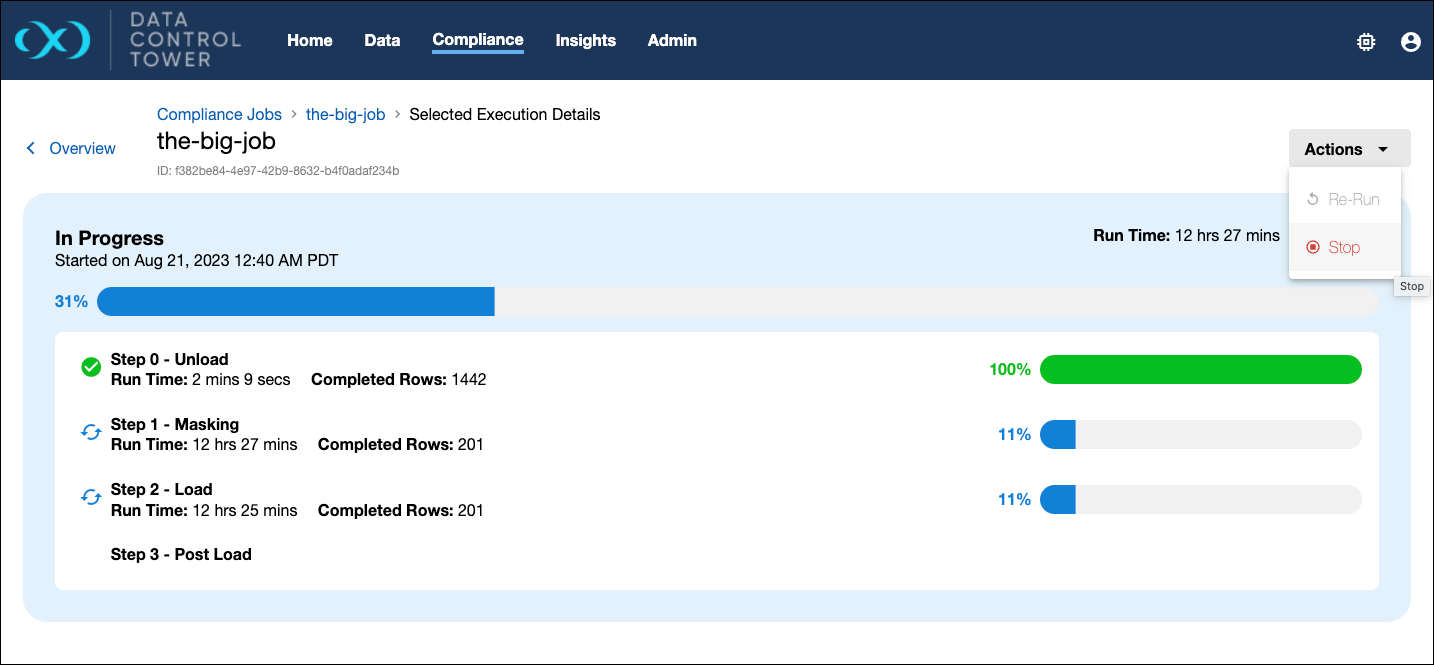Click the Step 0 Unload 100% progress bar
The width and height of the screenshot is (1434, 665).
pos(1200,369)
